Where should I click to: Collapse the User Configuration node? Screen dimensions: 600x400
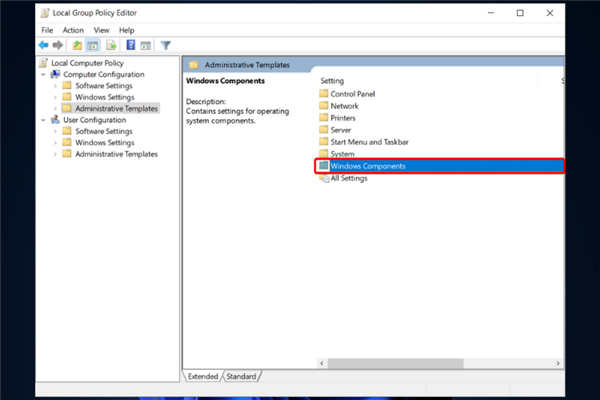(43, 120)
